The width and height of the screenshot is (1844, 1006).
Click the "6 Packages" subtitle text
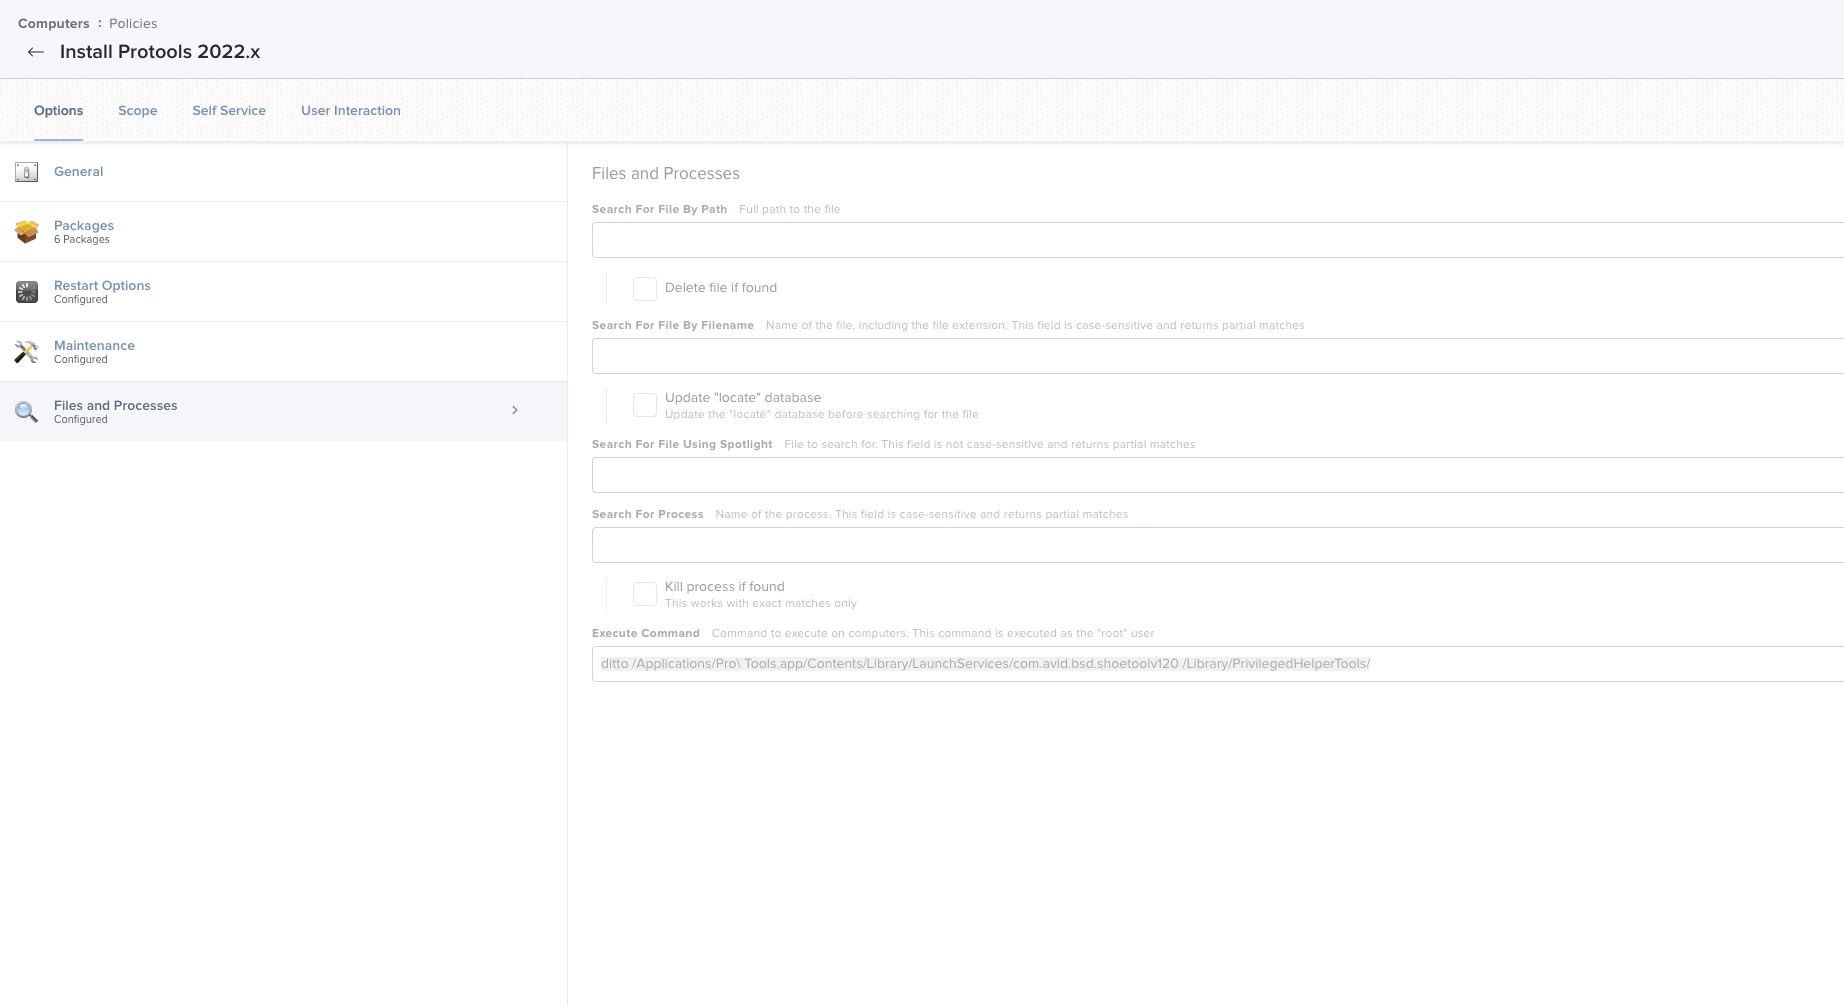pyautogui.click(x=82, y=239)
